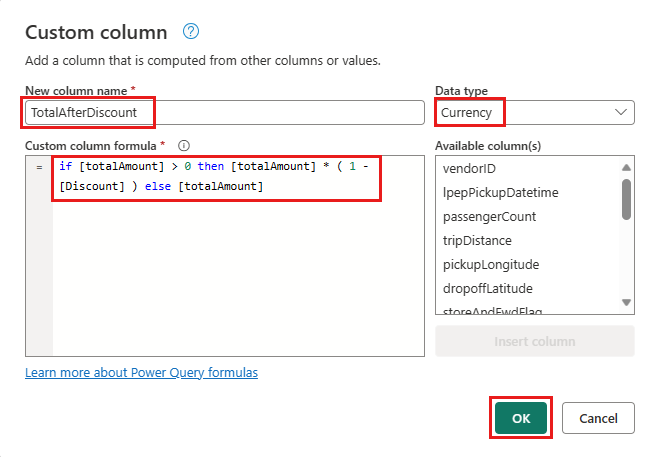Open the Data type dropdown
659x457 pixels.
[534, 113]
